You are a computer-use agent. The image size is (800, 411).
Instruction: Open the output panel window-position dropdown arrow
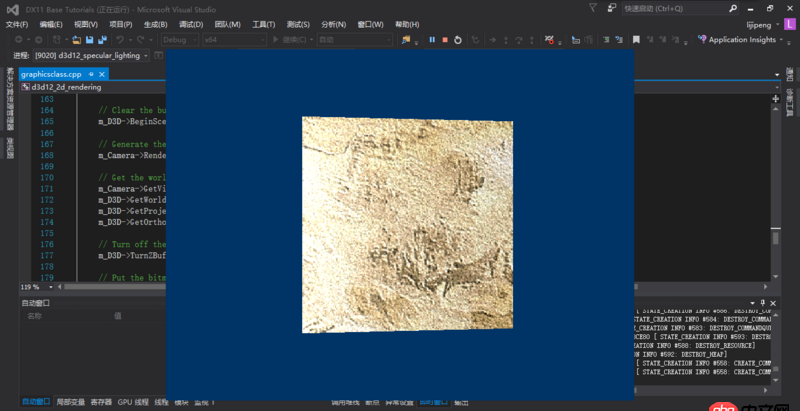tap(753, 303)
